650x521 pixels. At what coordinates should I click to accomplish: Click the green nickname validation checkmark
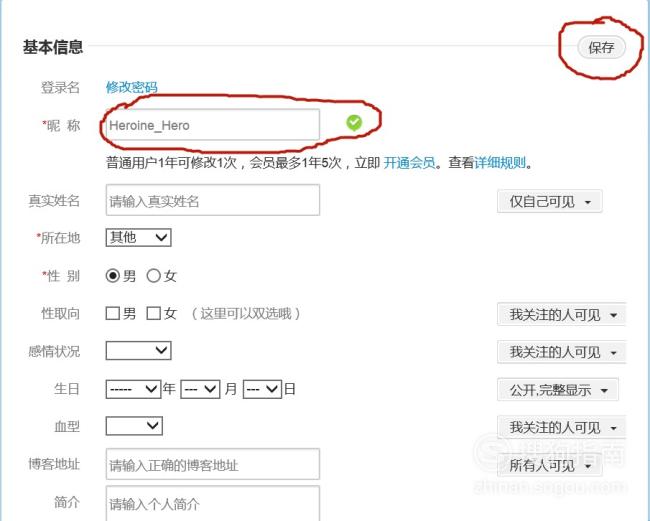pos(354,123)
